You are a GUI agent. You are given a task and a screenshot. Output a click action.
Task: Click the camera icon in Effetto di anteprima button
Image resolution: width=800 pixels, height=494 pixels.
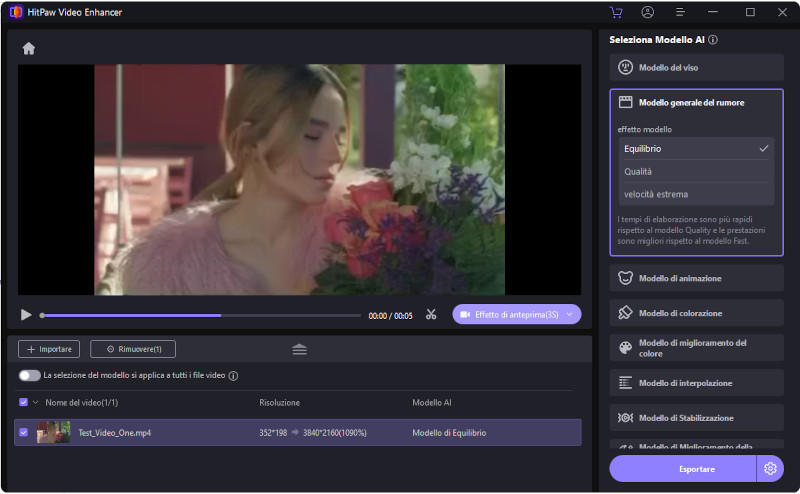(x=465, y=314)
